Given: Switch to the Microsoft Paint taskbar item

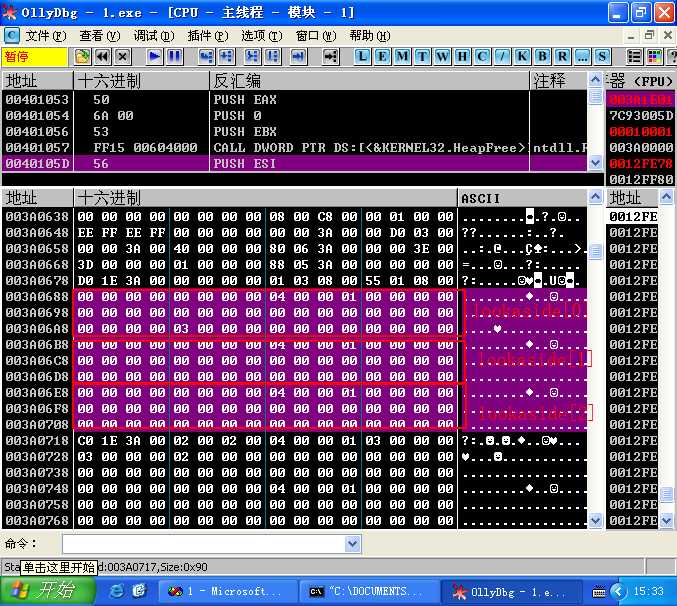Looking at the screenshot, I should point(227,591).
